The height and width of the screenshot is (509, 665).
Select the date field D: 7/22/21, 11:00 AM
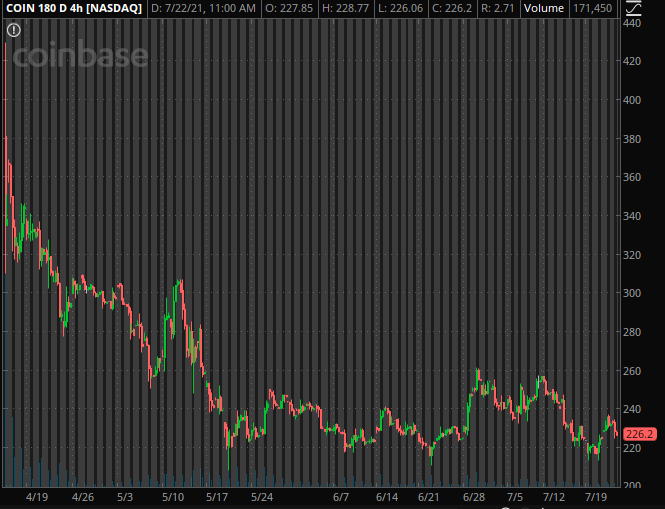click(x=204, y=8)
